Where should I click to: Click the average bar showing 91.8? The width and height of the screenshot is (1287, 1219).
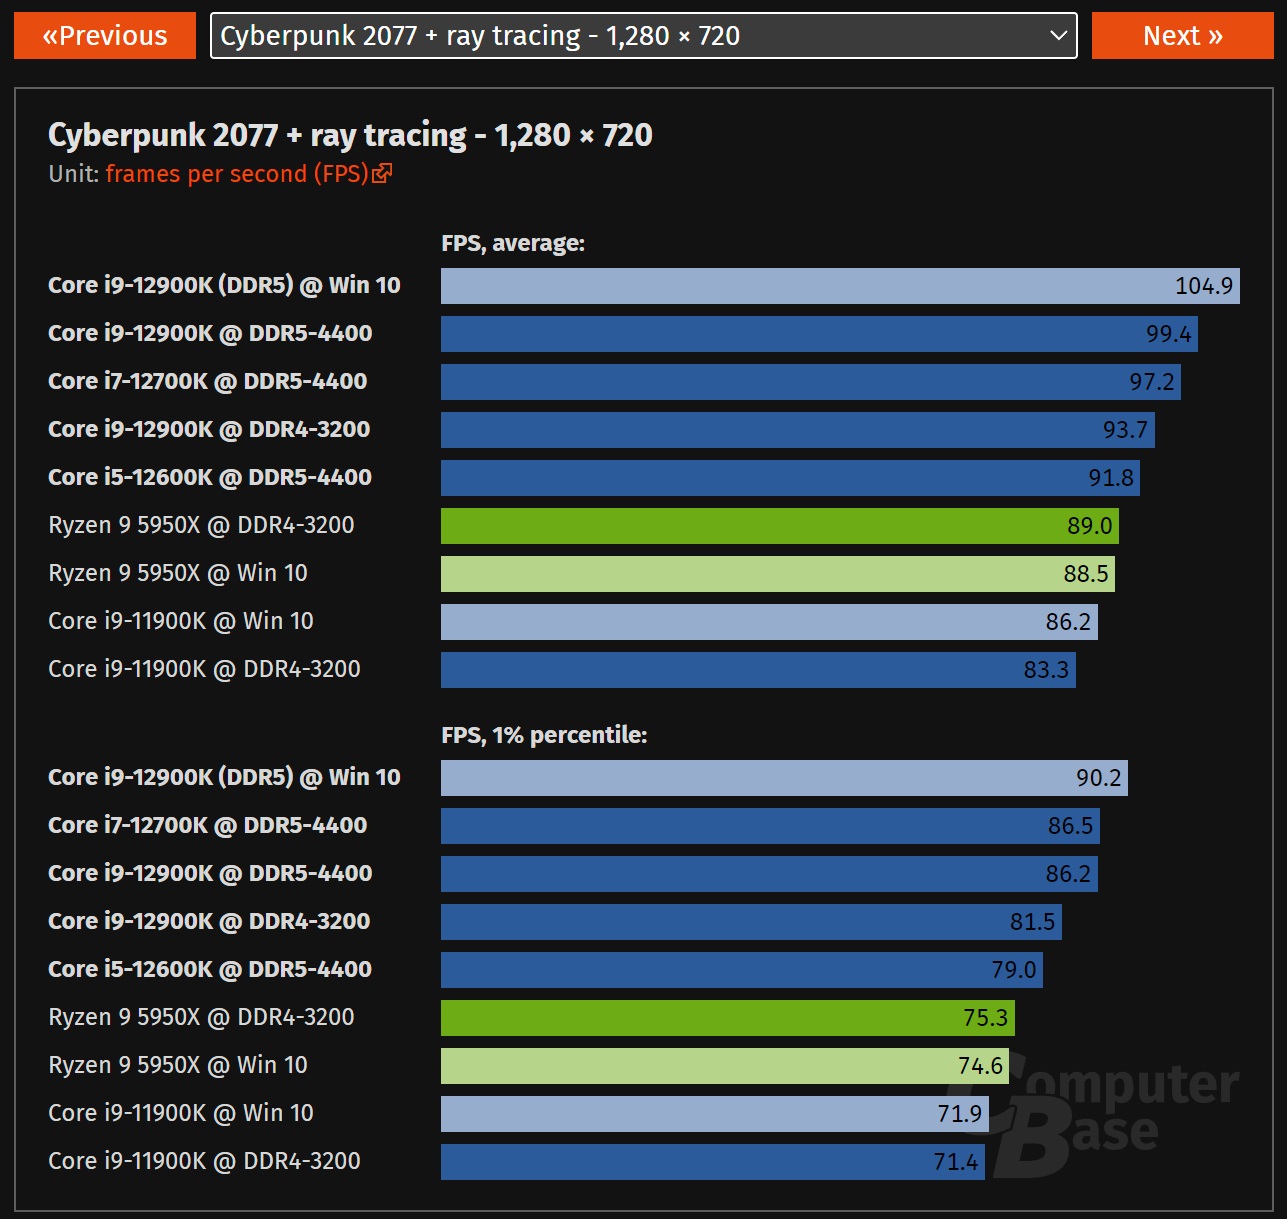click(790, 478)
